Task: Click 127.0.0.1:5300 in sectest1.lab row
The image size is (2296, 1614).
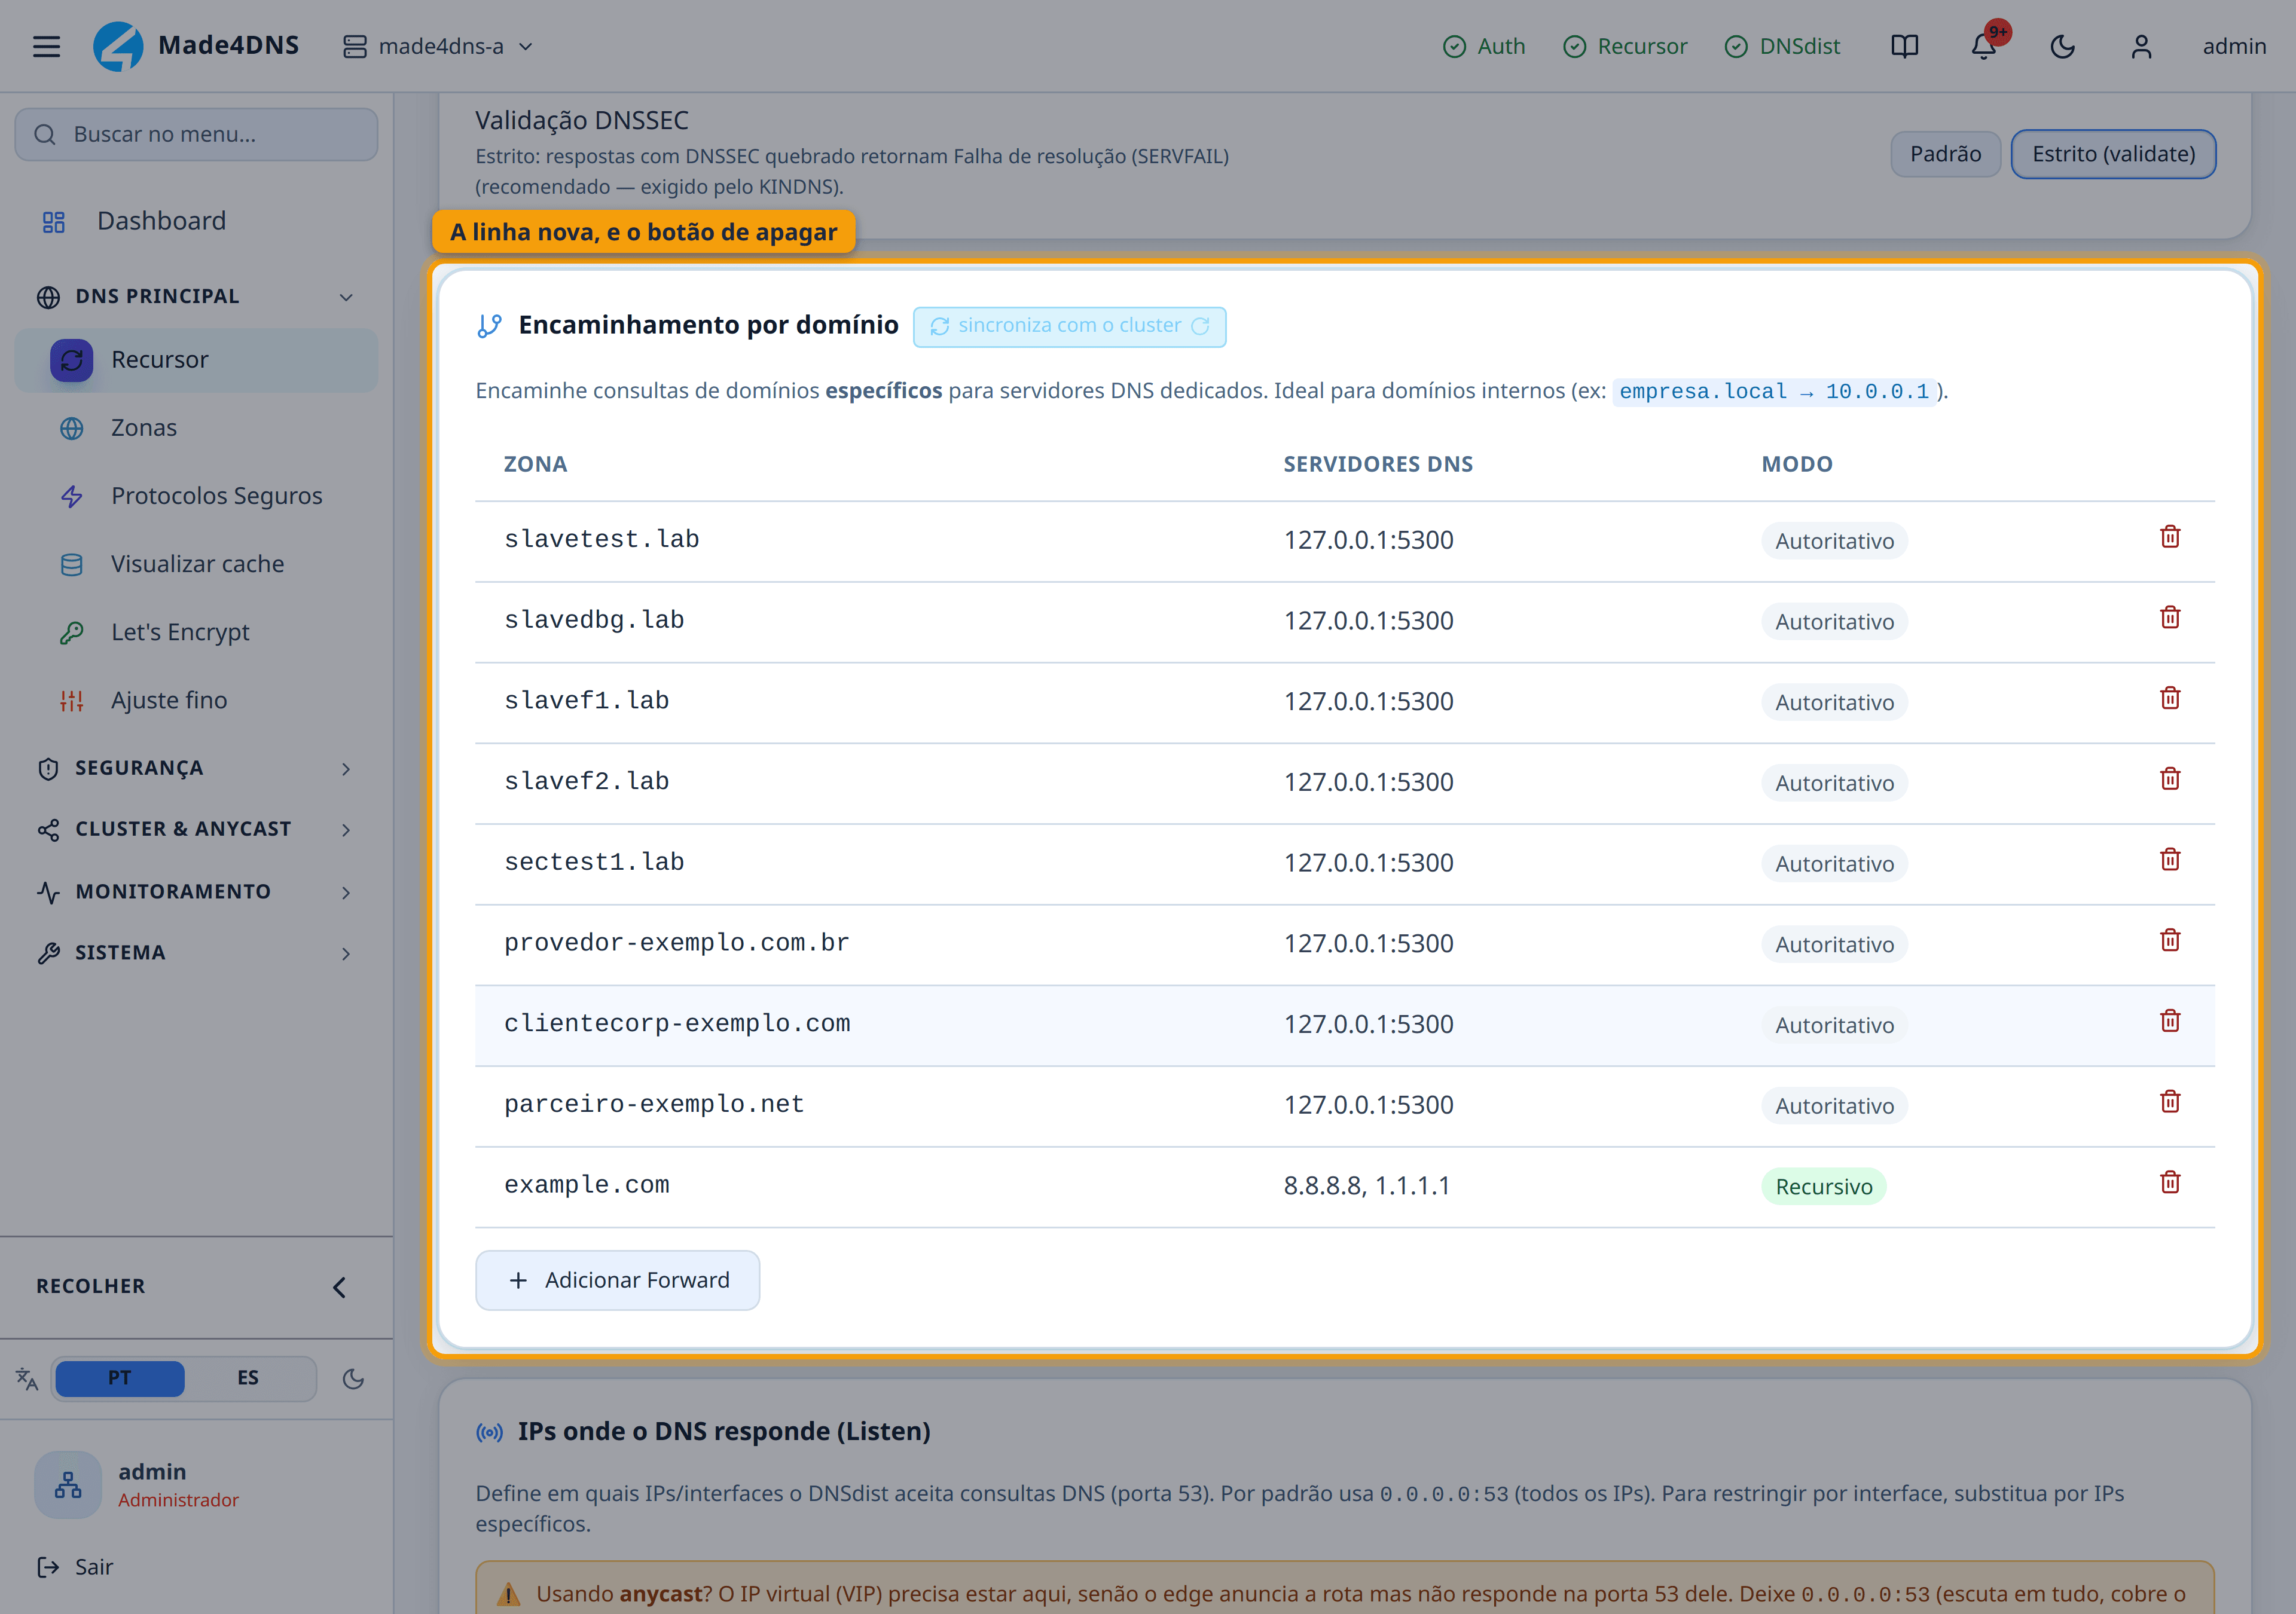Action: [x=1368, y=863]
